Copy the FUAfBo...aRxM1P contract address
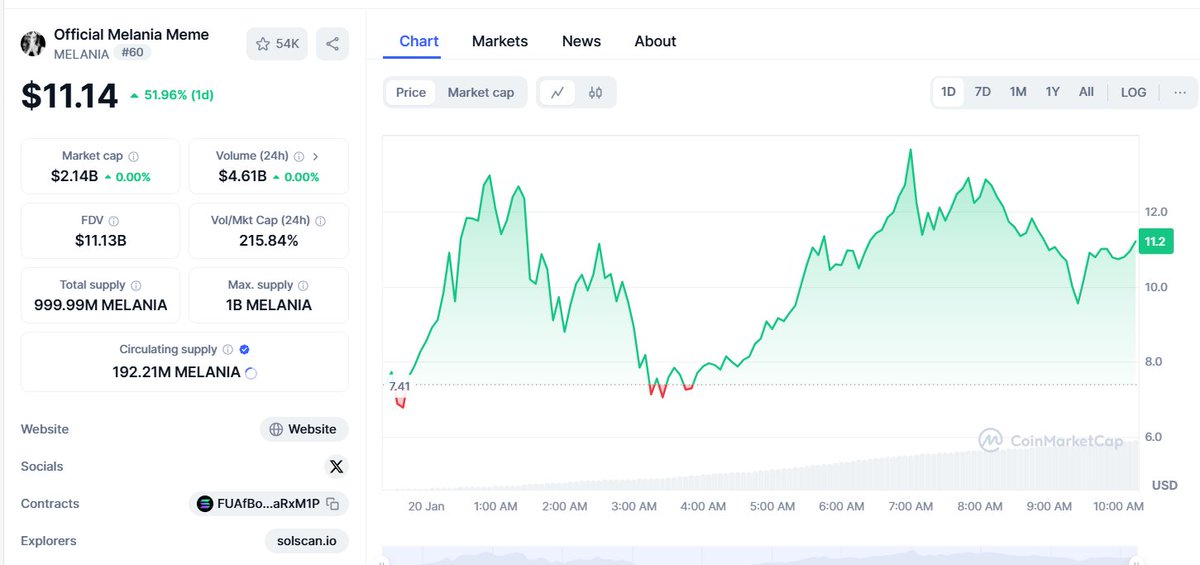Screen dimensions: 1200x565 333,504
